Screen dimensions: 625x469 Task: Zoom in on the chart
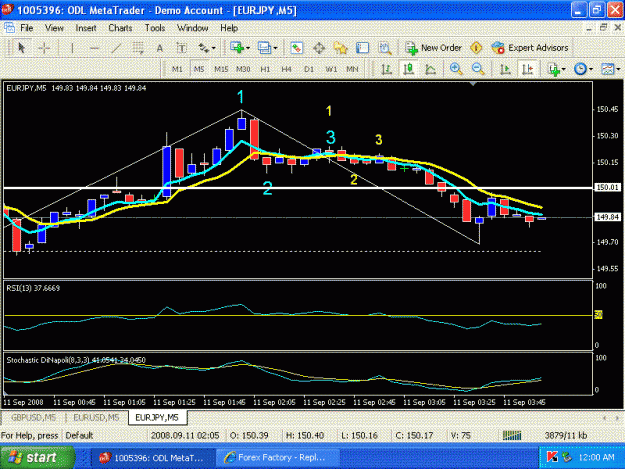click(456, 69)
